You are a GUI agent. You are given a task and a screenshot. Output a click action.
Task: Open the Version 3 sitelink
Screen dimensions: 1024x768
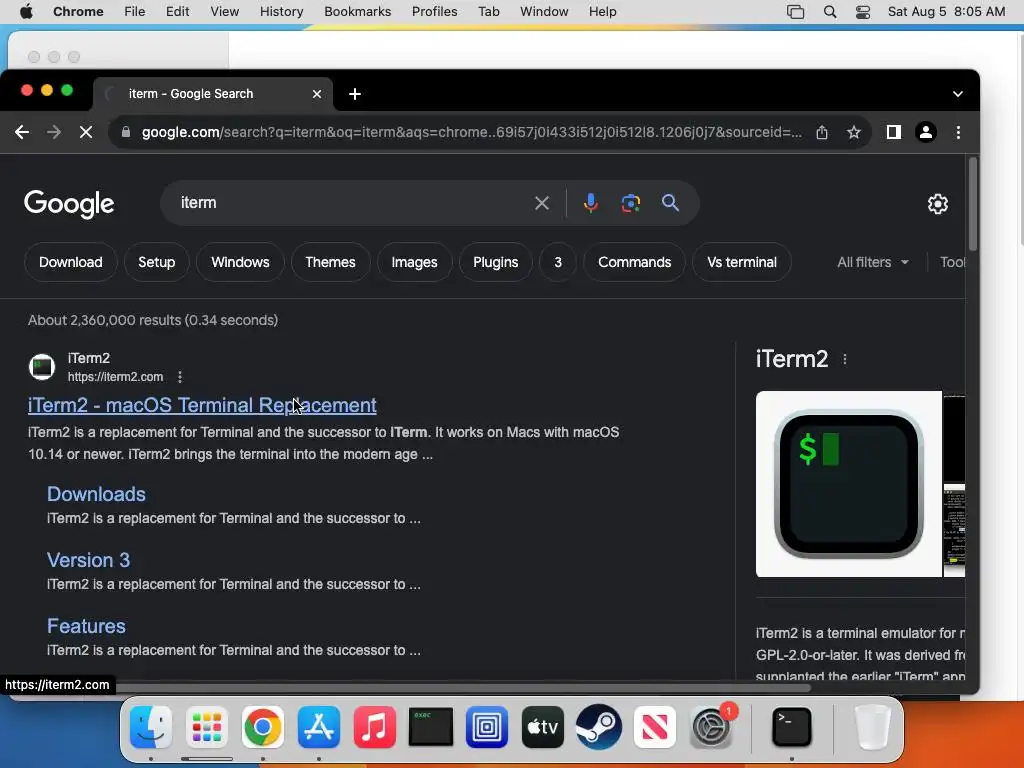click(88, 560)
